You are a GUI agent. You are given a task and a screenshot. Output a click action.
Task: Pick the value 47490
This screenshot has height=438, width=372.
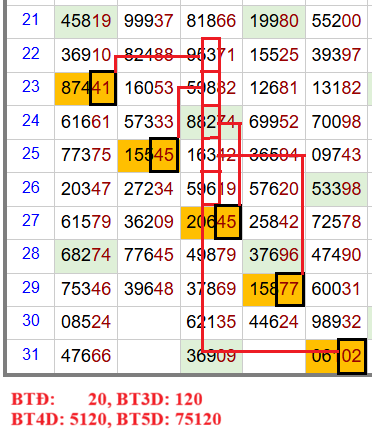pyautogui.click(x=336, y=256)
